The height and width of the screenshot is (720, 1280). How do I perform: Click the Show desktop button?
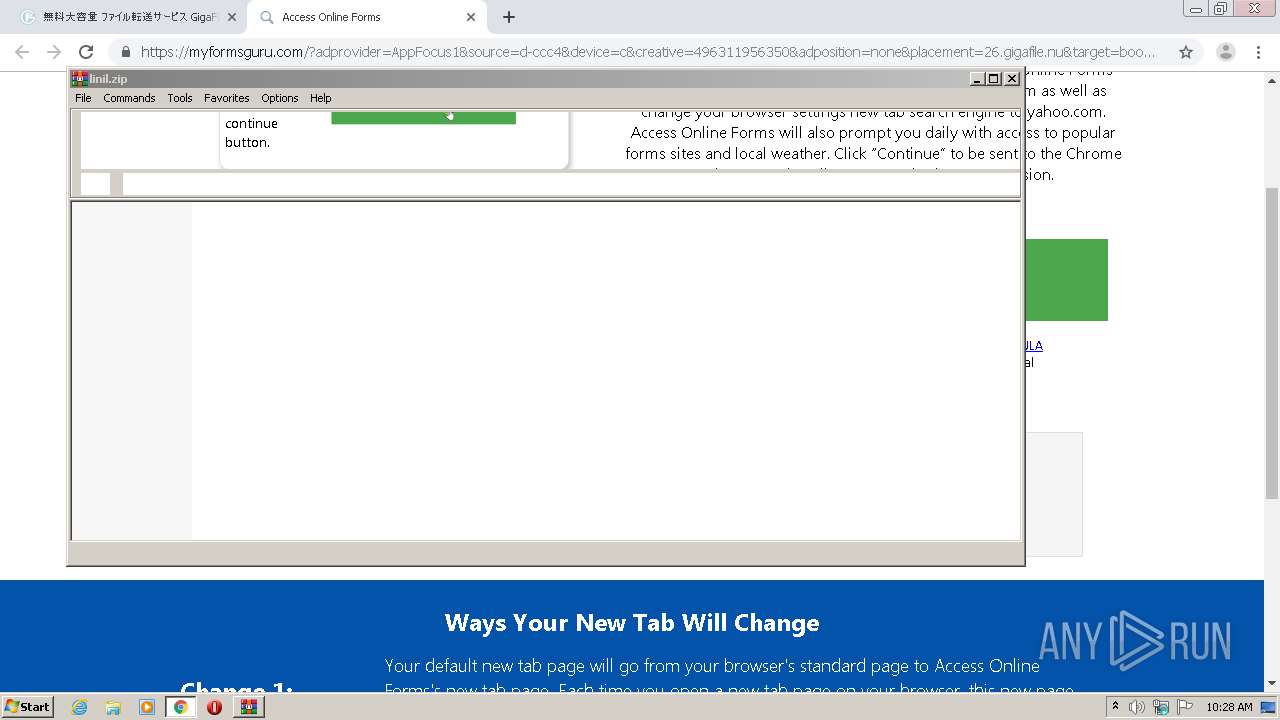coord(1270,707)
